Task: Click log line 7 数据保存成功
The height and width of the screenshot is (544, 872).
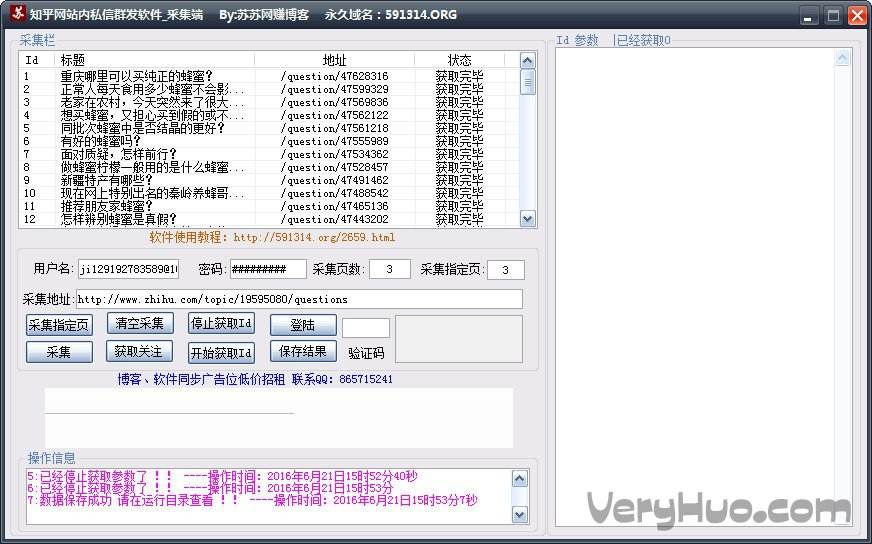Action: [x=252, y=500]
